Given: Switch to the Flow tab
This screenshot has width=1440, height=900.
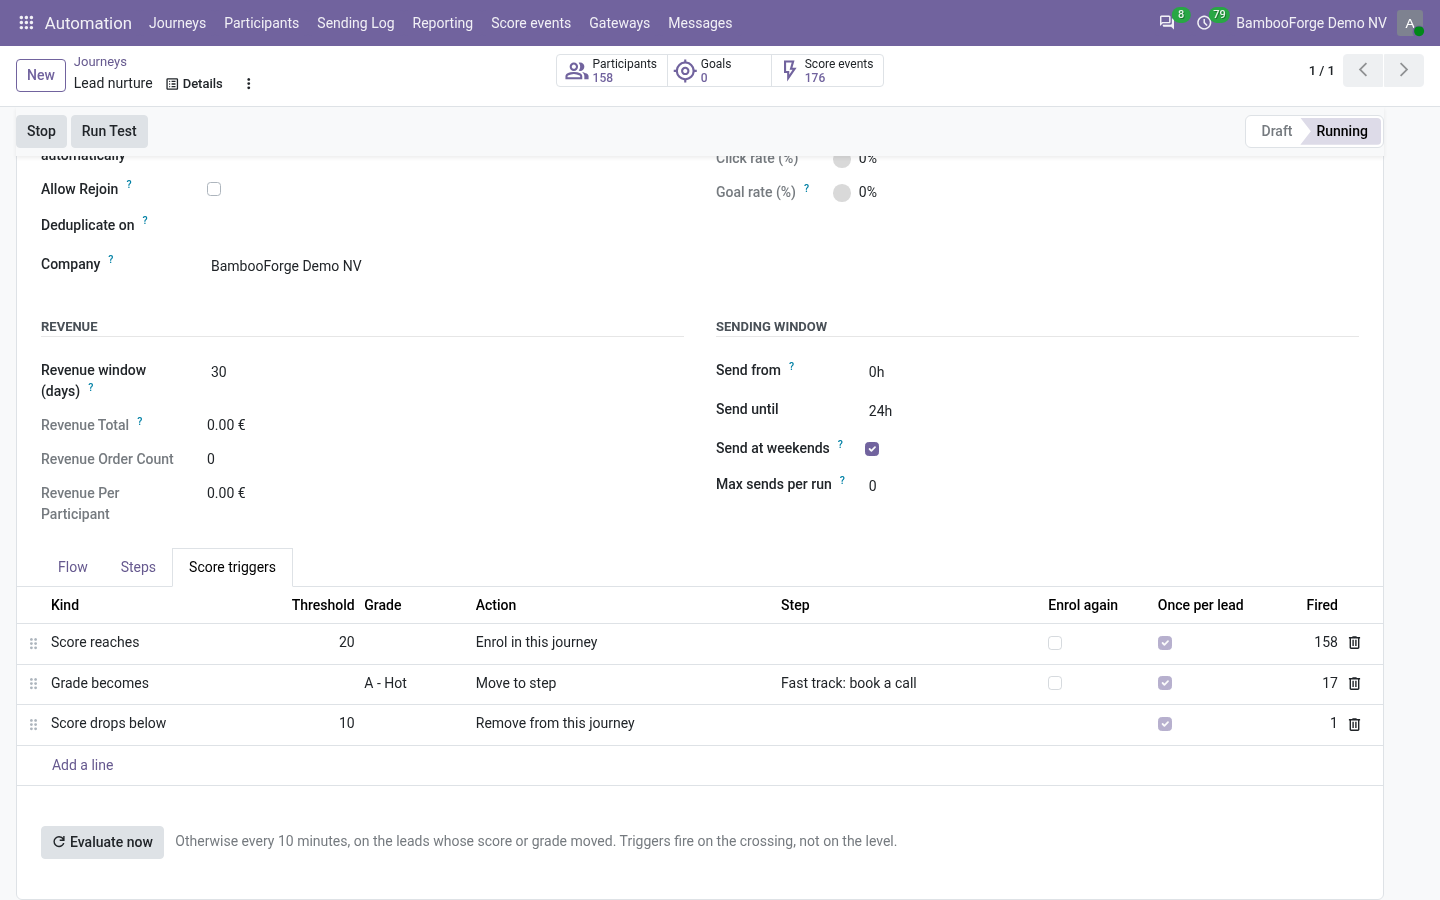Looking at the screenshot, I should tap(73, 567).
